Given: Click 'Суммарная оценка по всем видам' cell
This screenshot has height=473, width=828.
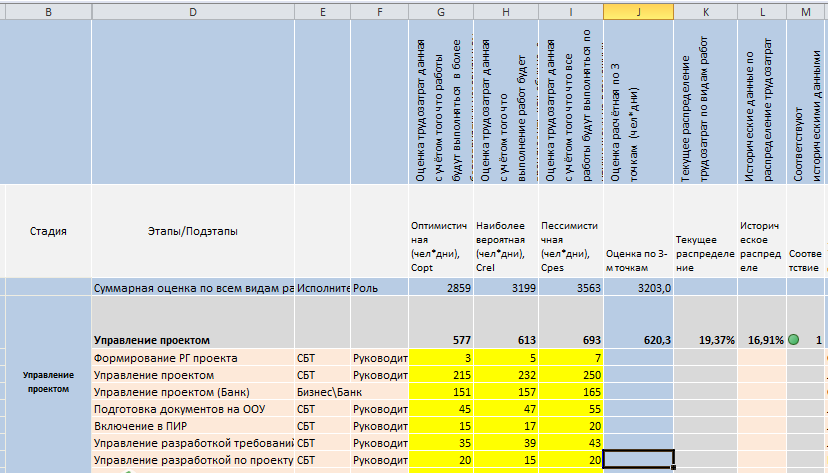Looking at the screenshot, I should 193,288.
